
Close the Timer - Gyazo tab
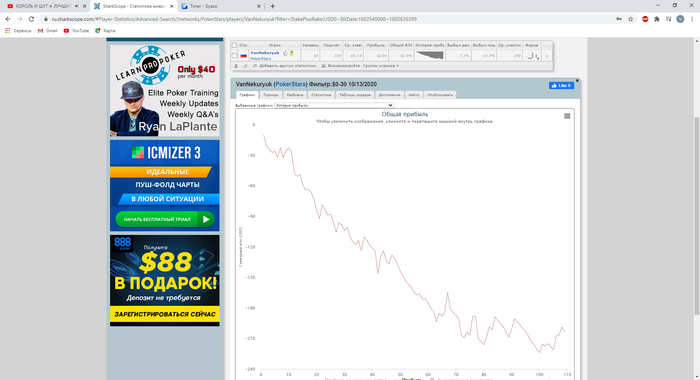point(259,6)
